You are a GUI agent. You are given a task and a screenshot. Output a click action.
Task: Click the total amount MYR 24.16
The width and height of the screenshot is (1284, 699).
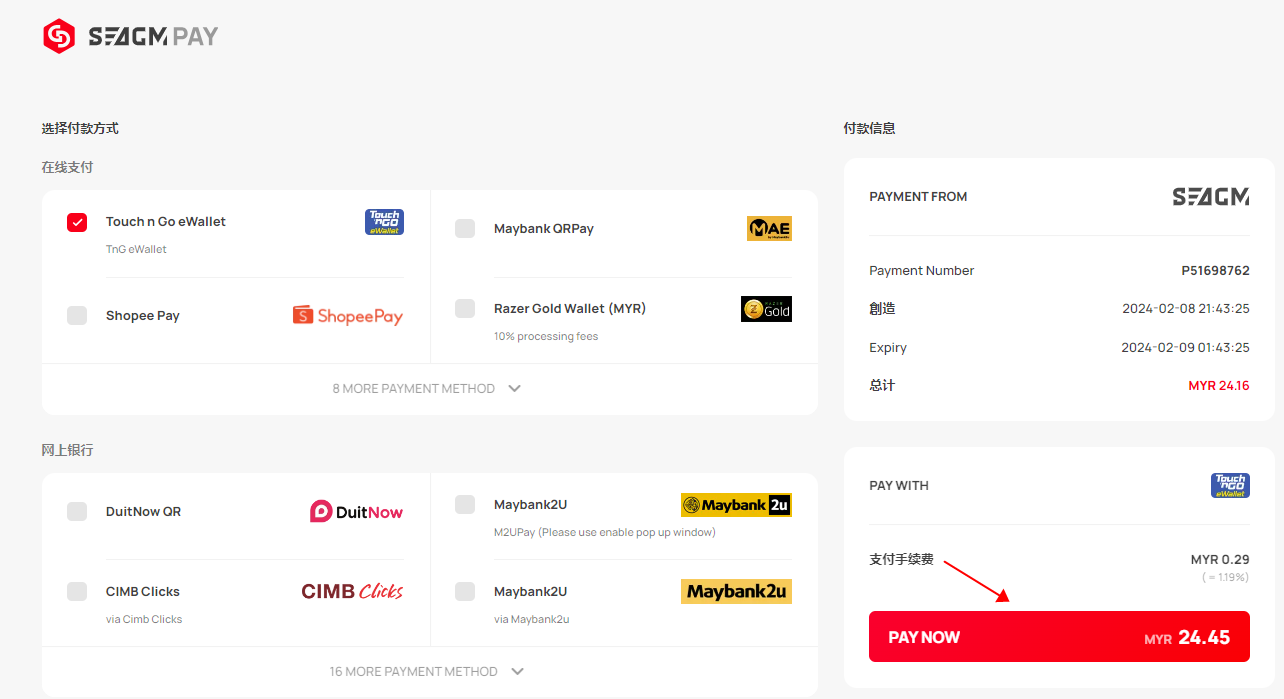tap(1219, 386)
